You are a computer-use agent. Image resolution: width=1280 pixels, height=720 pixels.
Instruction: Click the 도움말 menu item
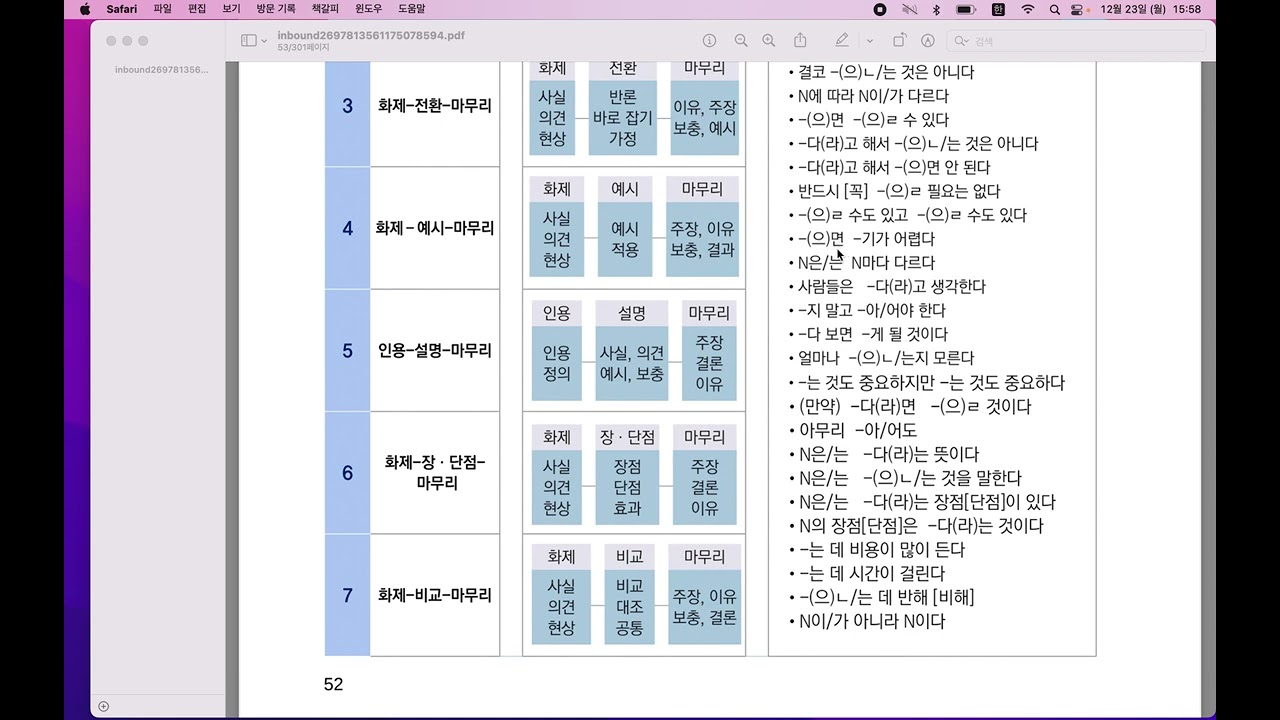coord(411,9)
